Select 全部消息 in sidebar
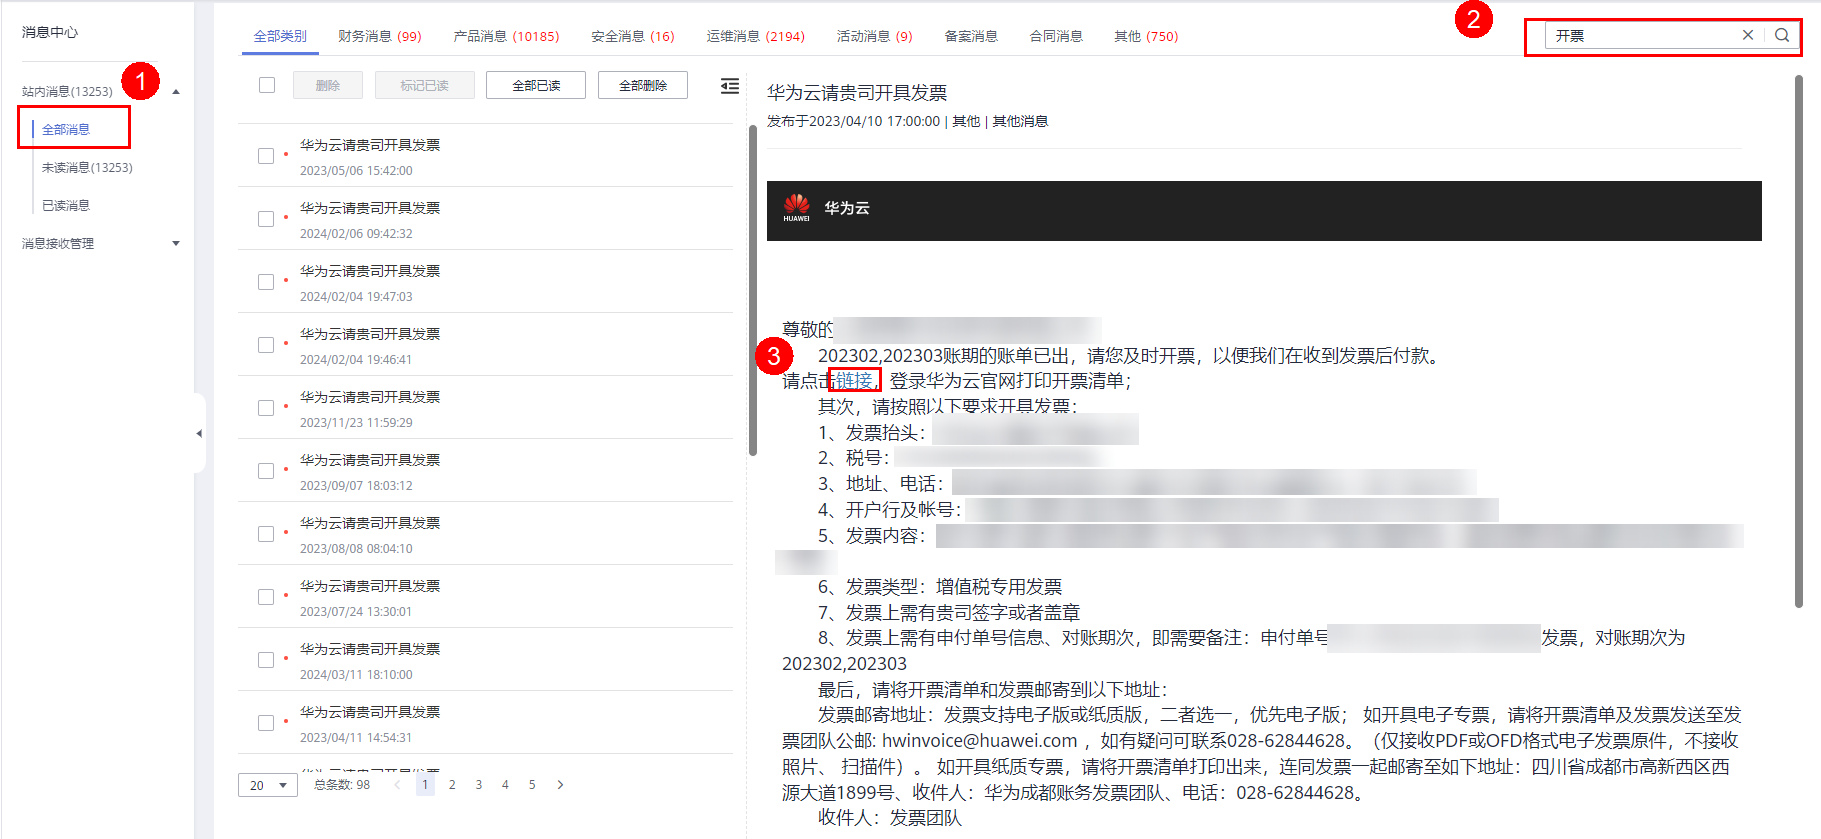Screen dimensions: 1821x839 66,129
